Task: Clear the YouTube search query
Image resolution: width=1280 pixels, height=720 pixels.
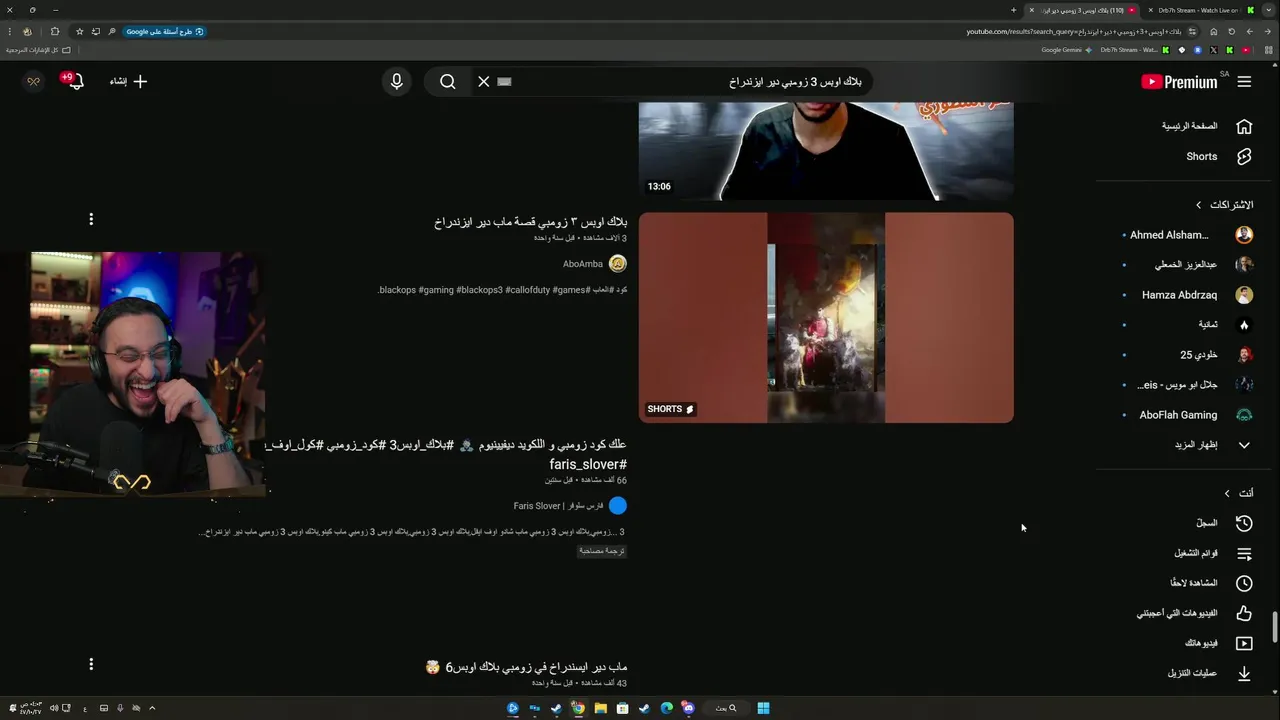Action: pyautogui.click(x=484, y=82)
